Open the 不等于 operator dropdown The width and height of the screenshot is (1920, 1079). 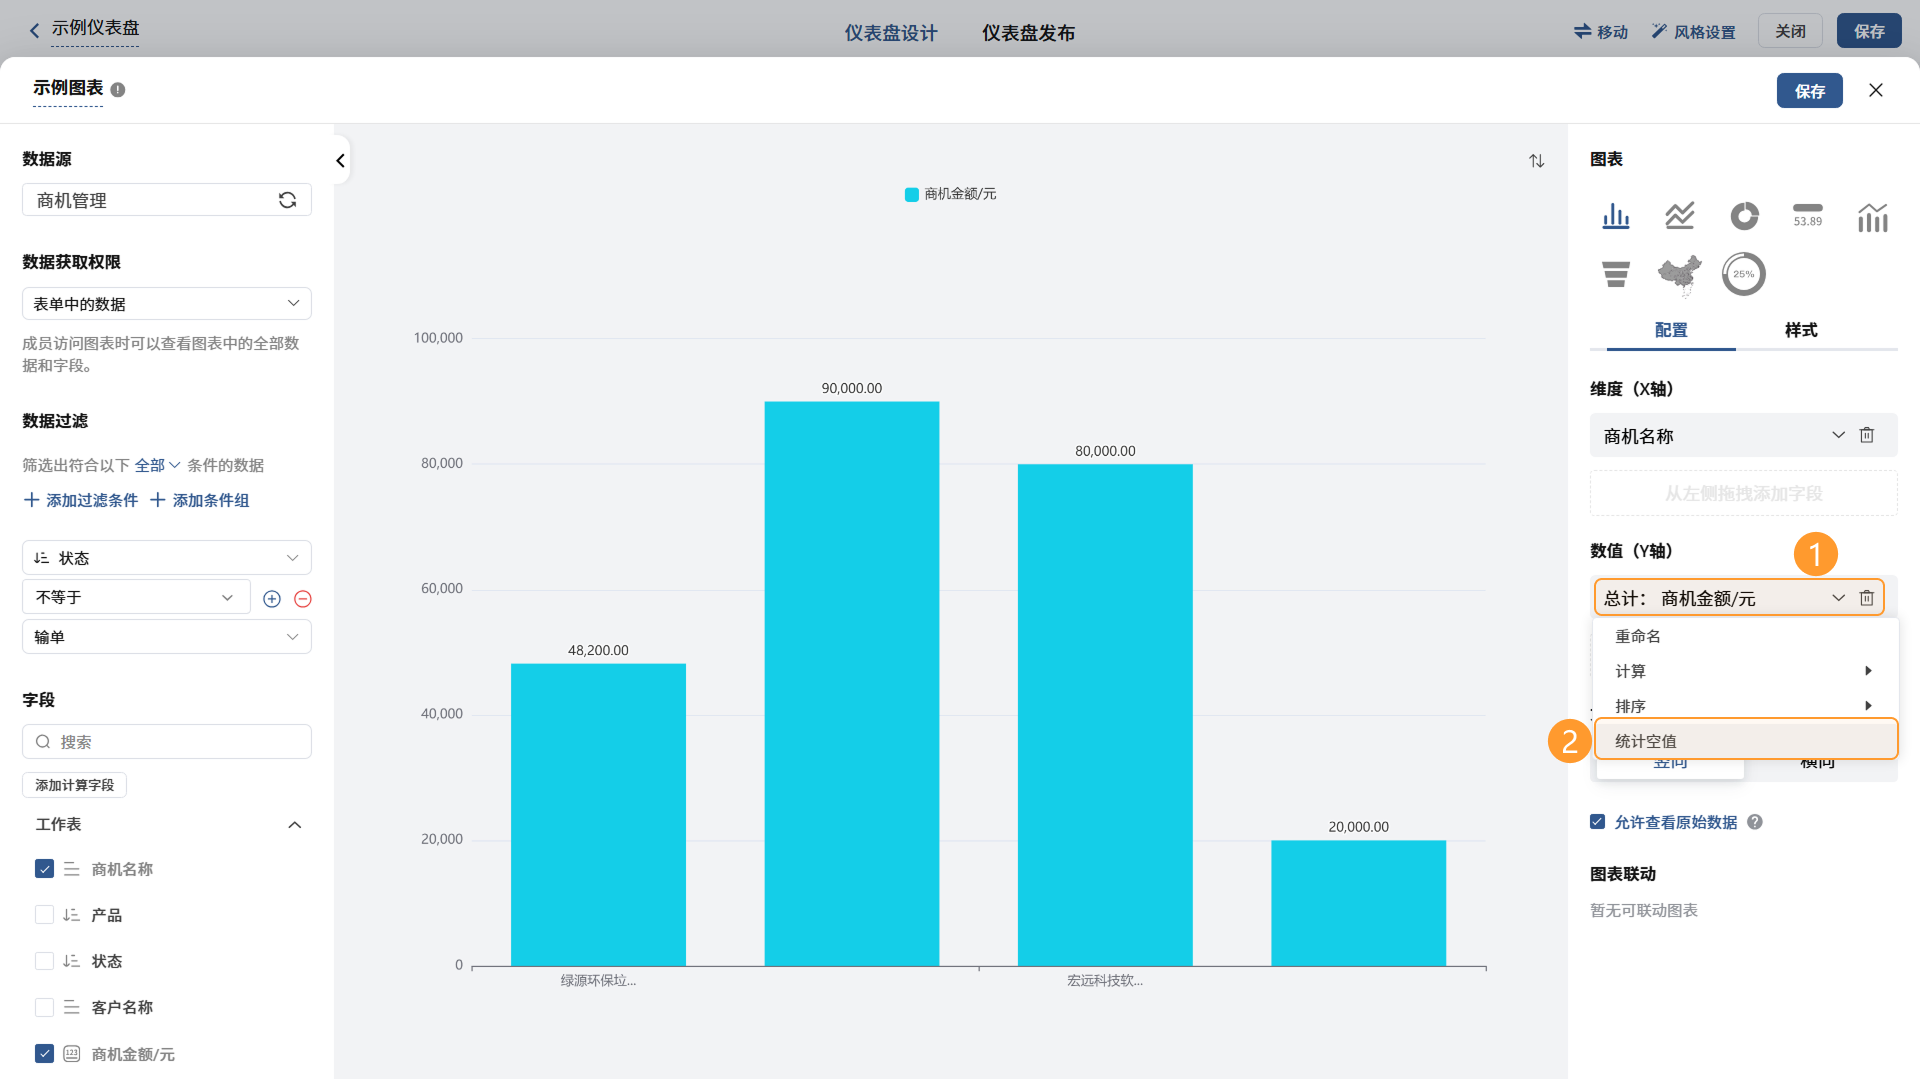(136, 598)
